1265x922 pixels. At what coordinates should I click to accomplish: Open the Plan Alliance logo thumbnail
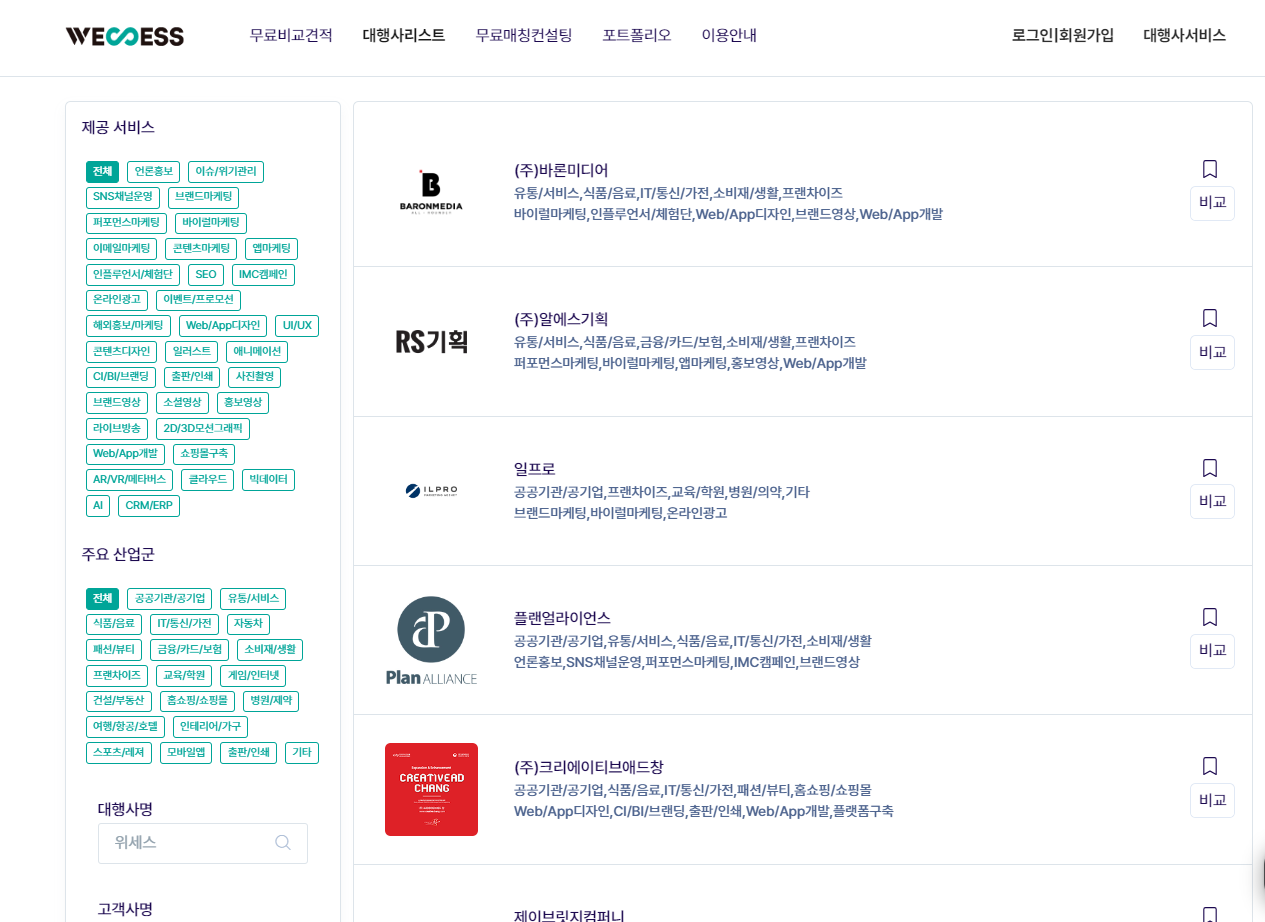pyautogui.click(x=431, y=640)
